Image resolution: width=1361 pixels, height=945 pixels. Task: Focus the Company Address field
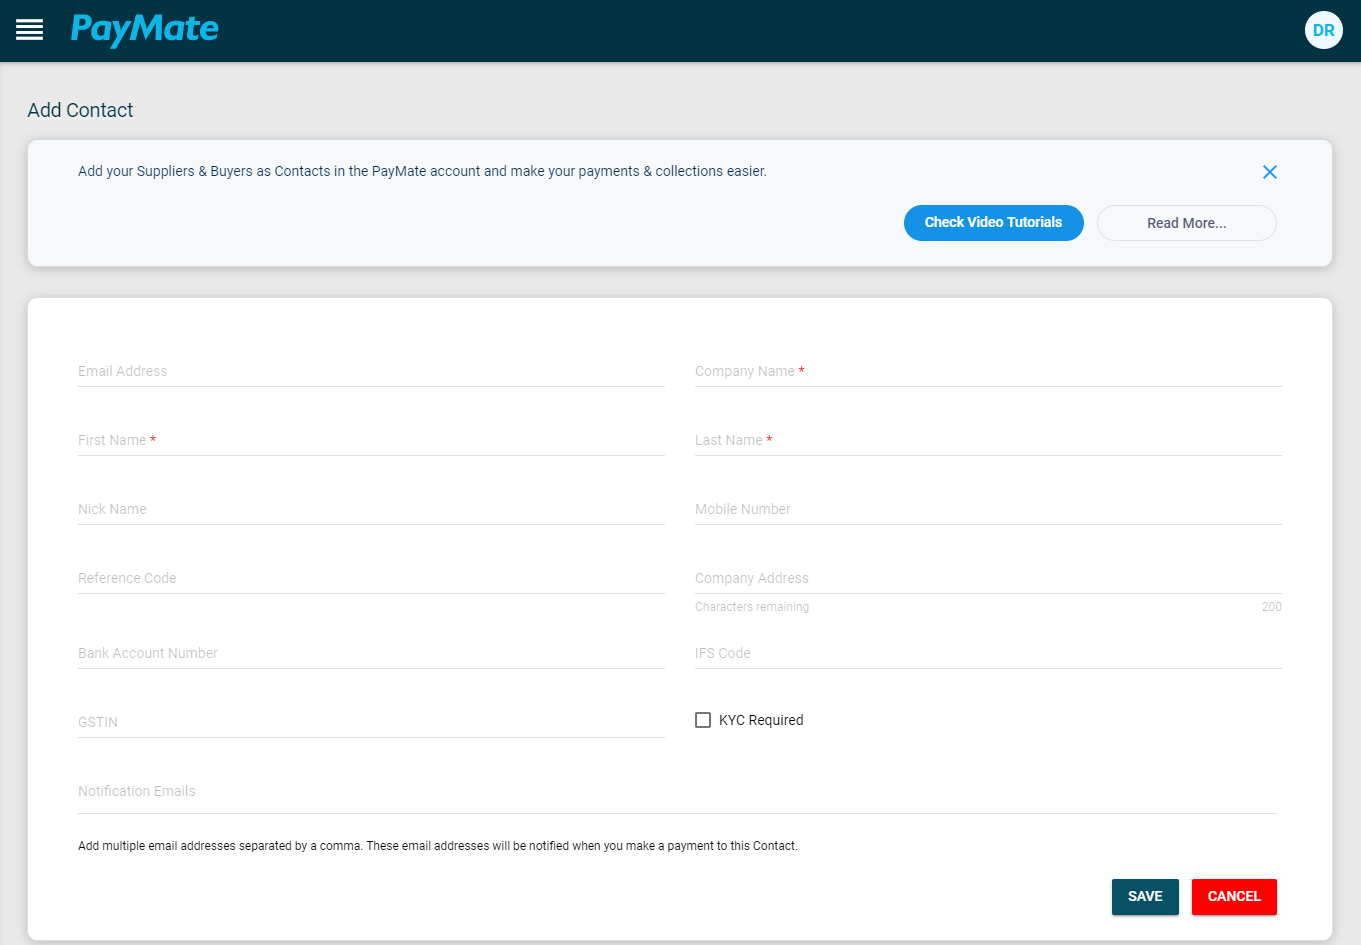[x=988, y=578]
